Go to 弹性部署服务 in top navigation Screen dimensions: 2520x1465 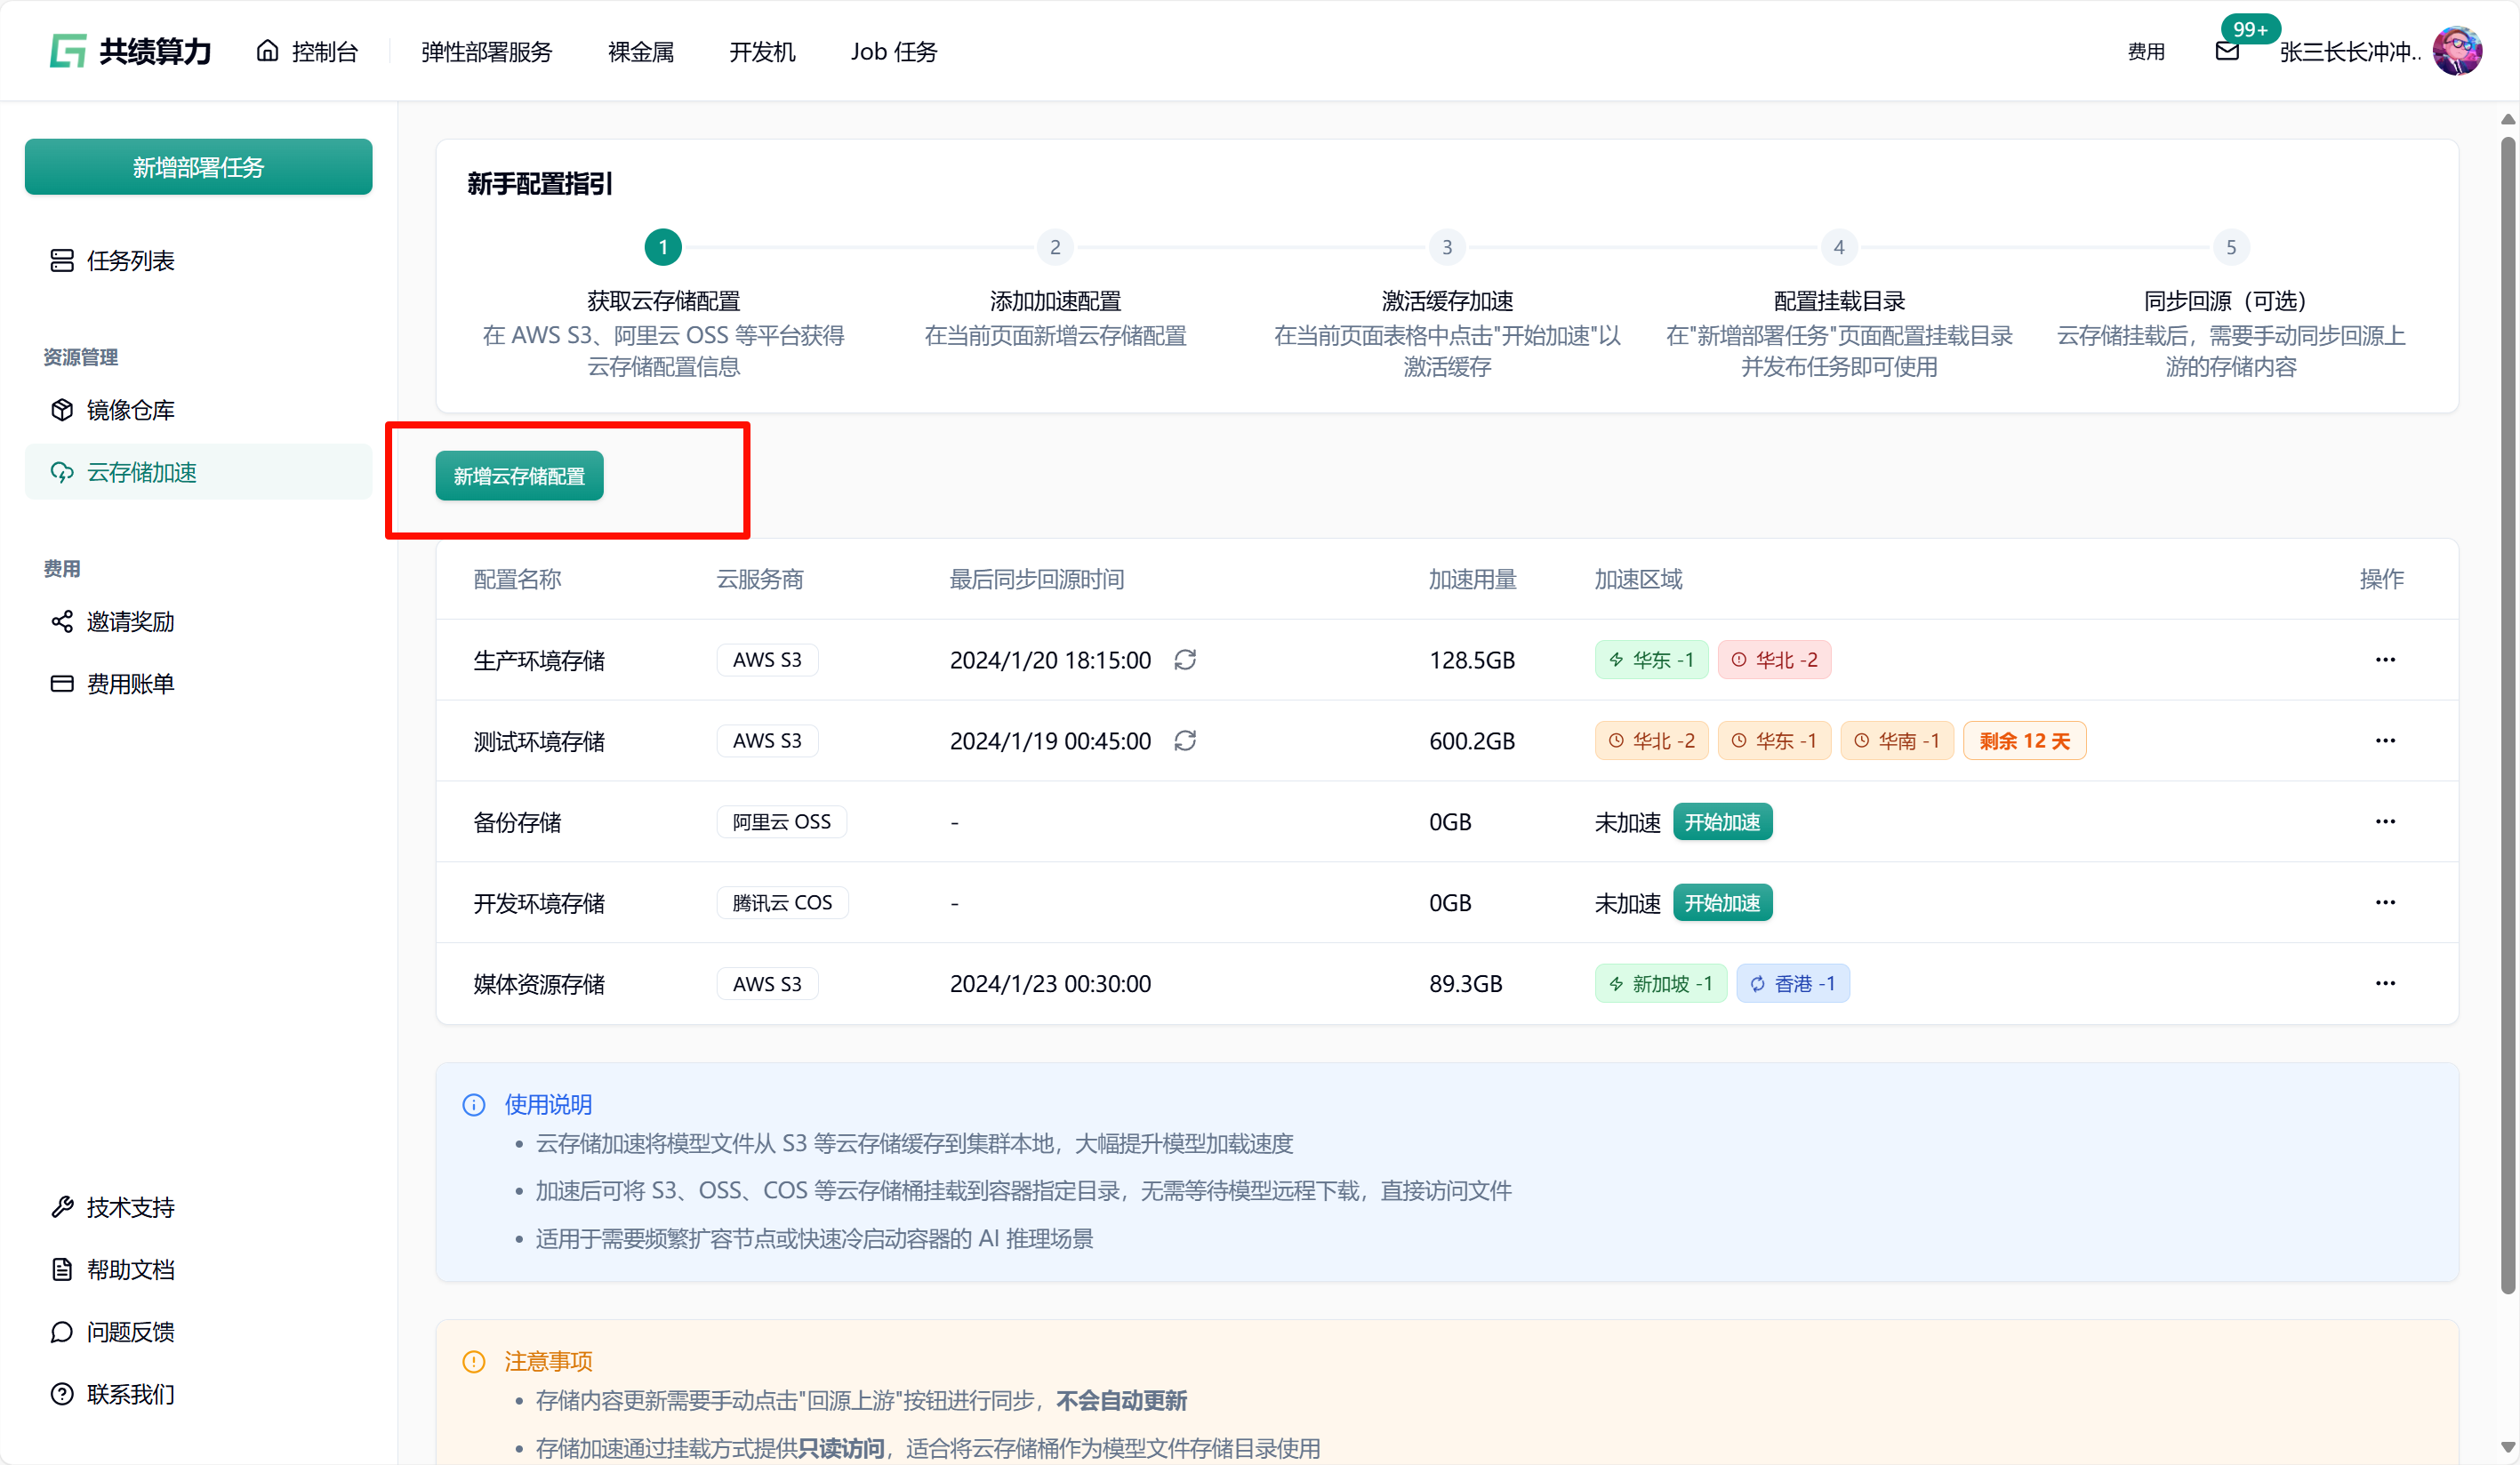486,51
